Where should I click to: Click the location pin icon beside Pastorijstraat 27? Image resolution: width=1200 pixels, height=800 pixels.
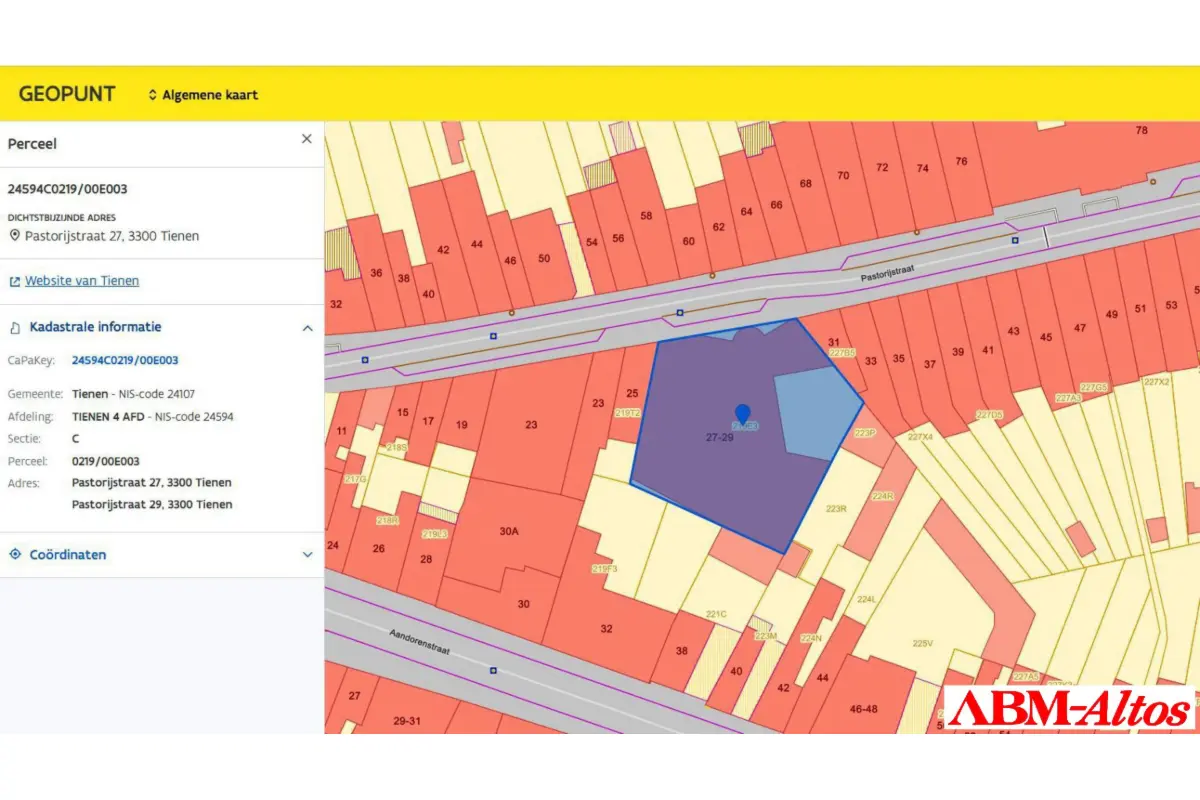[15, 236]
